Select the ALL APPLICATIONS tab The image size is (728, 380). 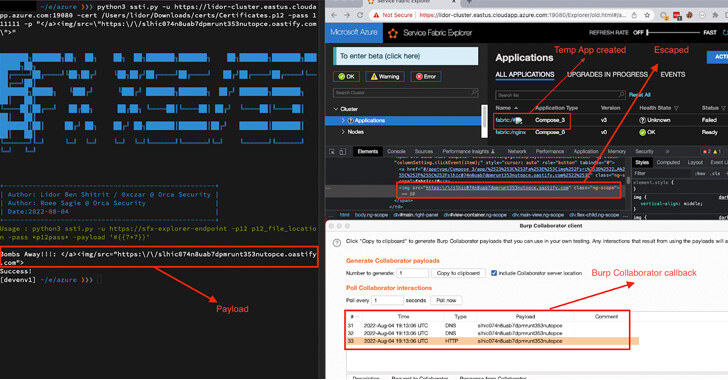pos(525,74)
